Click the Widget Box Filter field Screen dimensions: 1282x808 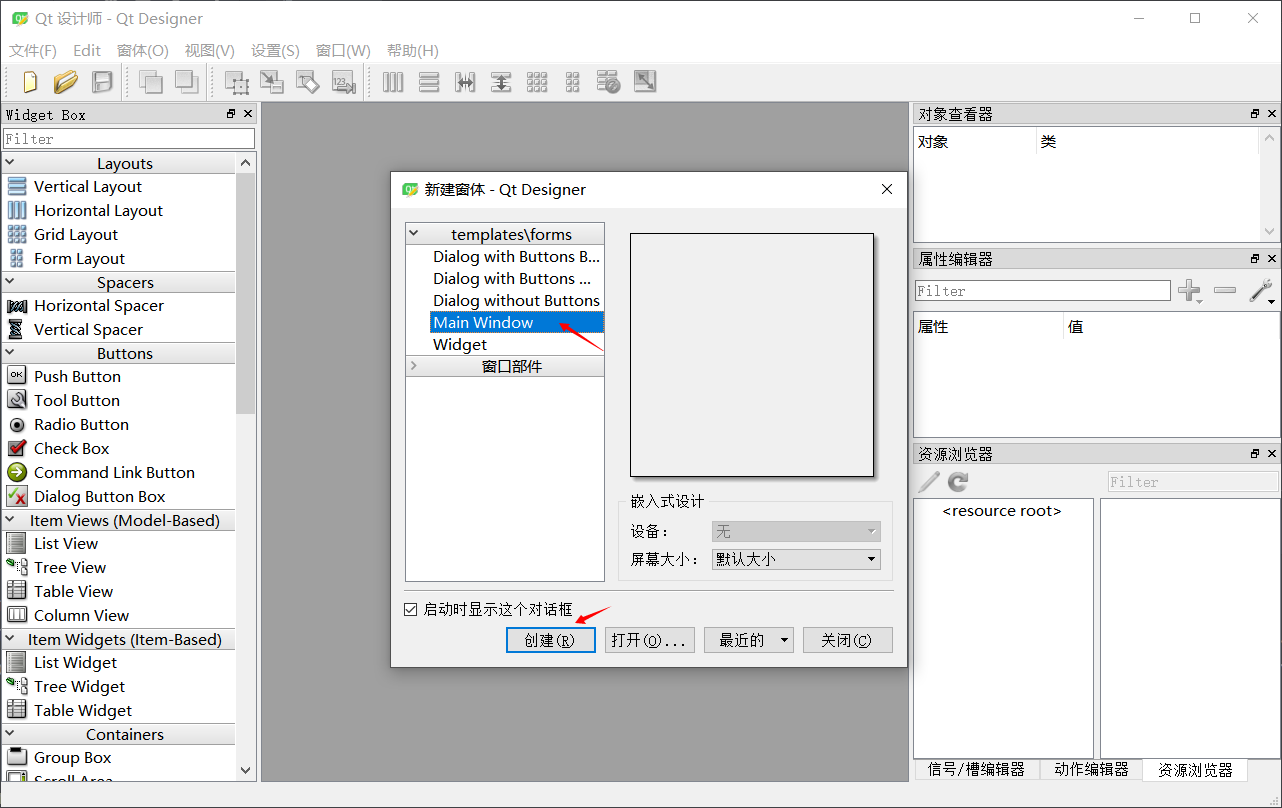pos(129,139)
